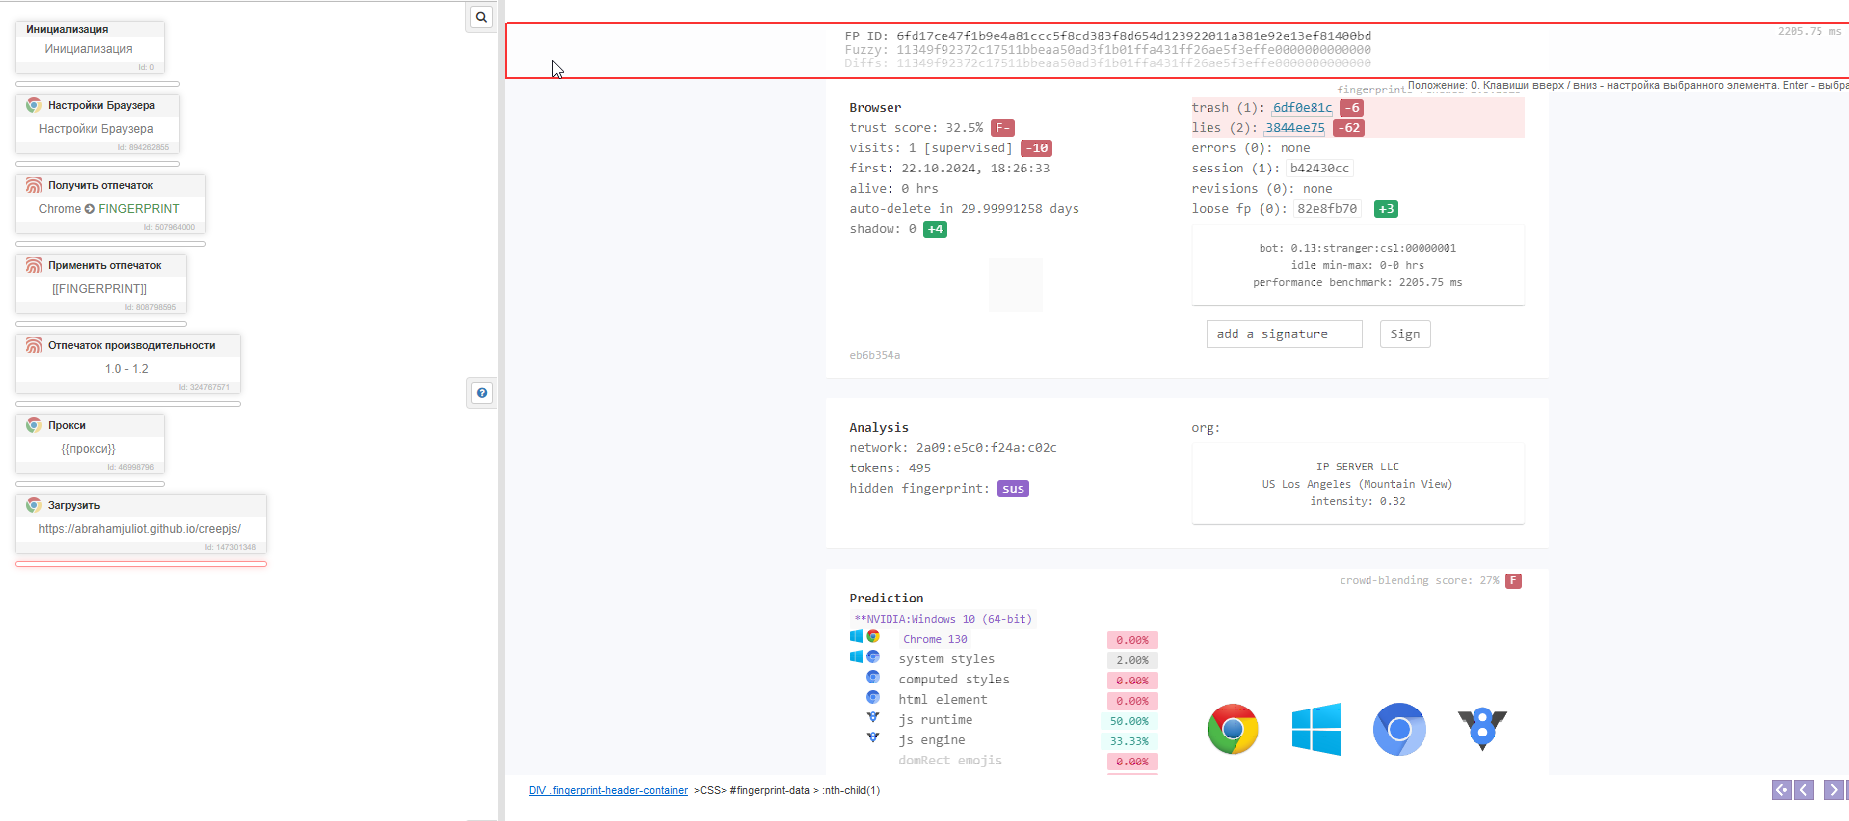This screenshot has height=821, width=1849.
Task: Open the trash hash link 6df0e81c
Action: click(1302, 108)
